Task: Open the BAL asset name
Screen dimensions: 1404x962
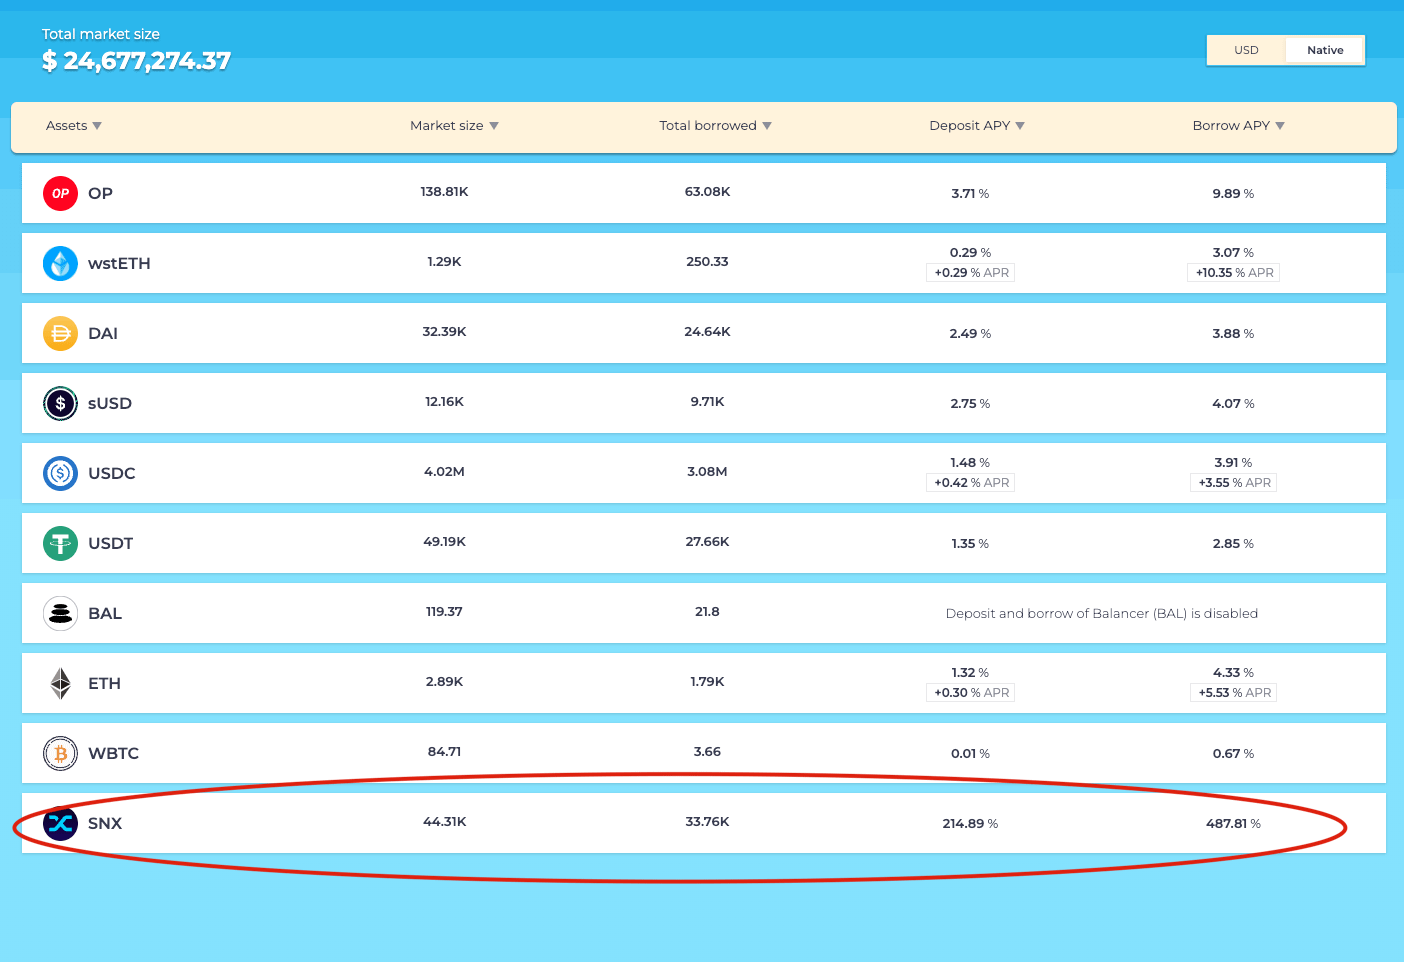Action: click(x=105, y=613)
